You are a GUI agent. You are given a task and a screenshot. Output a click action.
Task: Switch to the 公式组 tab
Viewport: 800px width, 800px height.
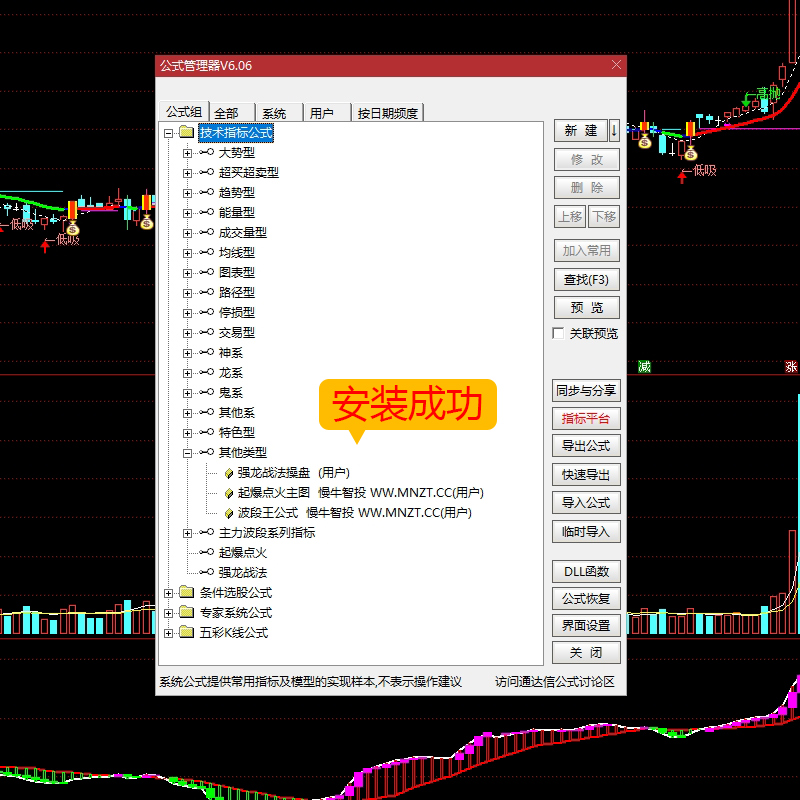(184, 112)
